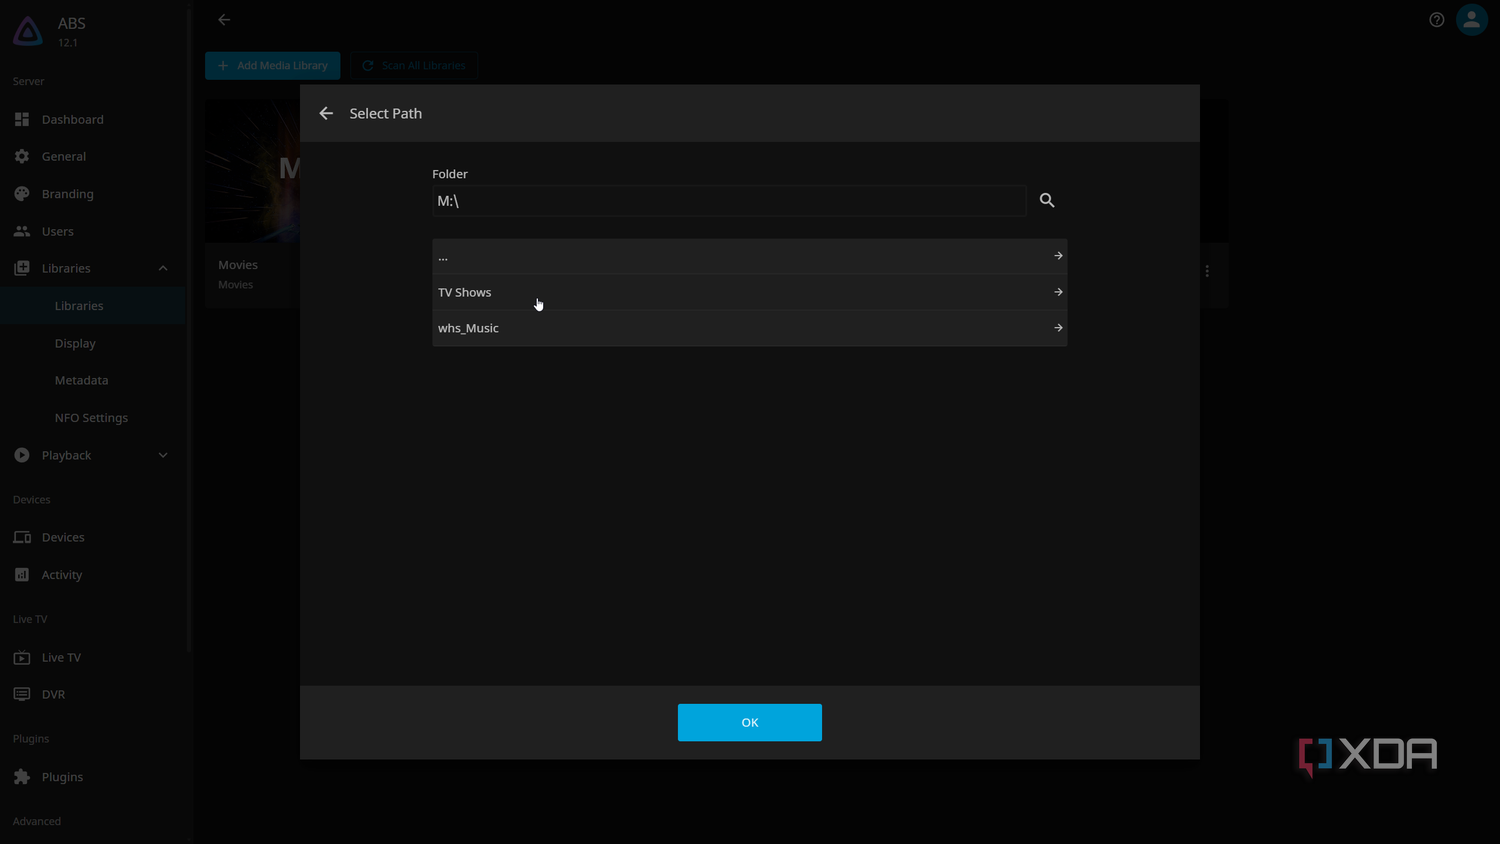The width and height of the screenshot is (1500, 844).
Task: Collapse the Libraries section chevron
Action: point(163,268)
